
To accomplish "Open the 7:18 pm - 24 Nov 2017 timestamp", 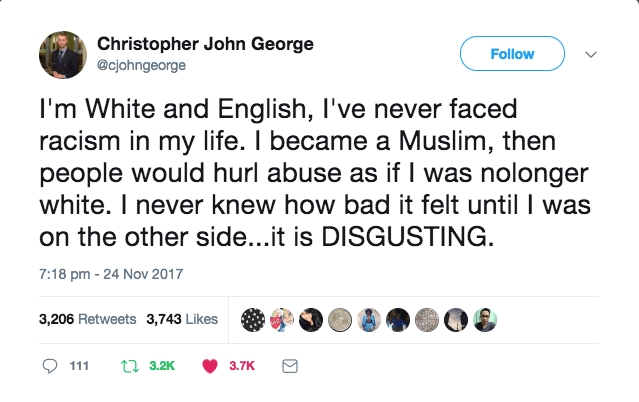I will 97,274.
